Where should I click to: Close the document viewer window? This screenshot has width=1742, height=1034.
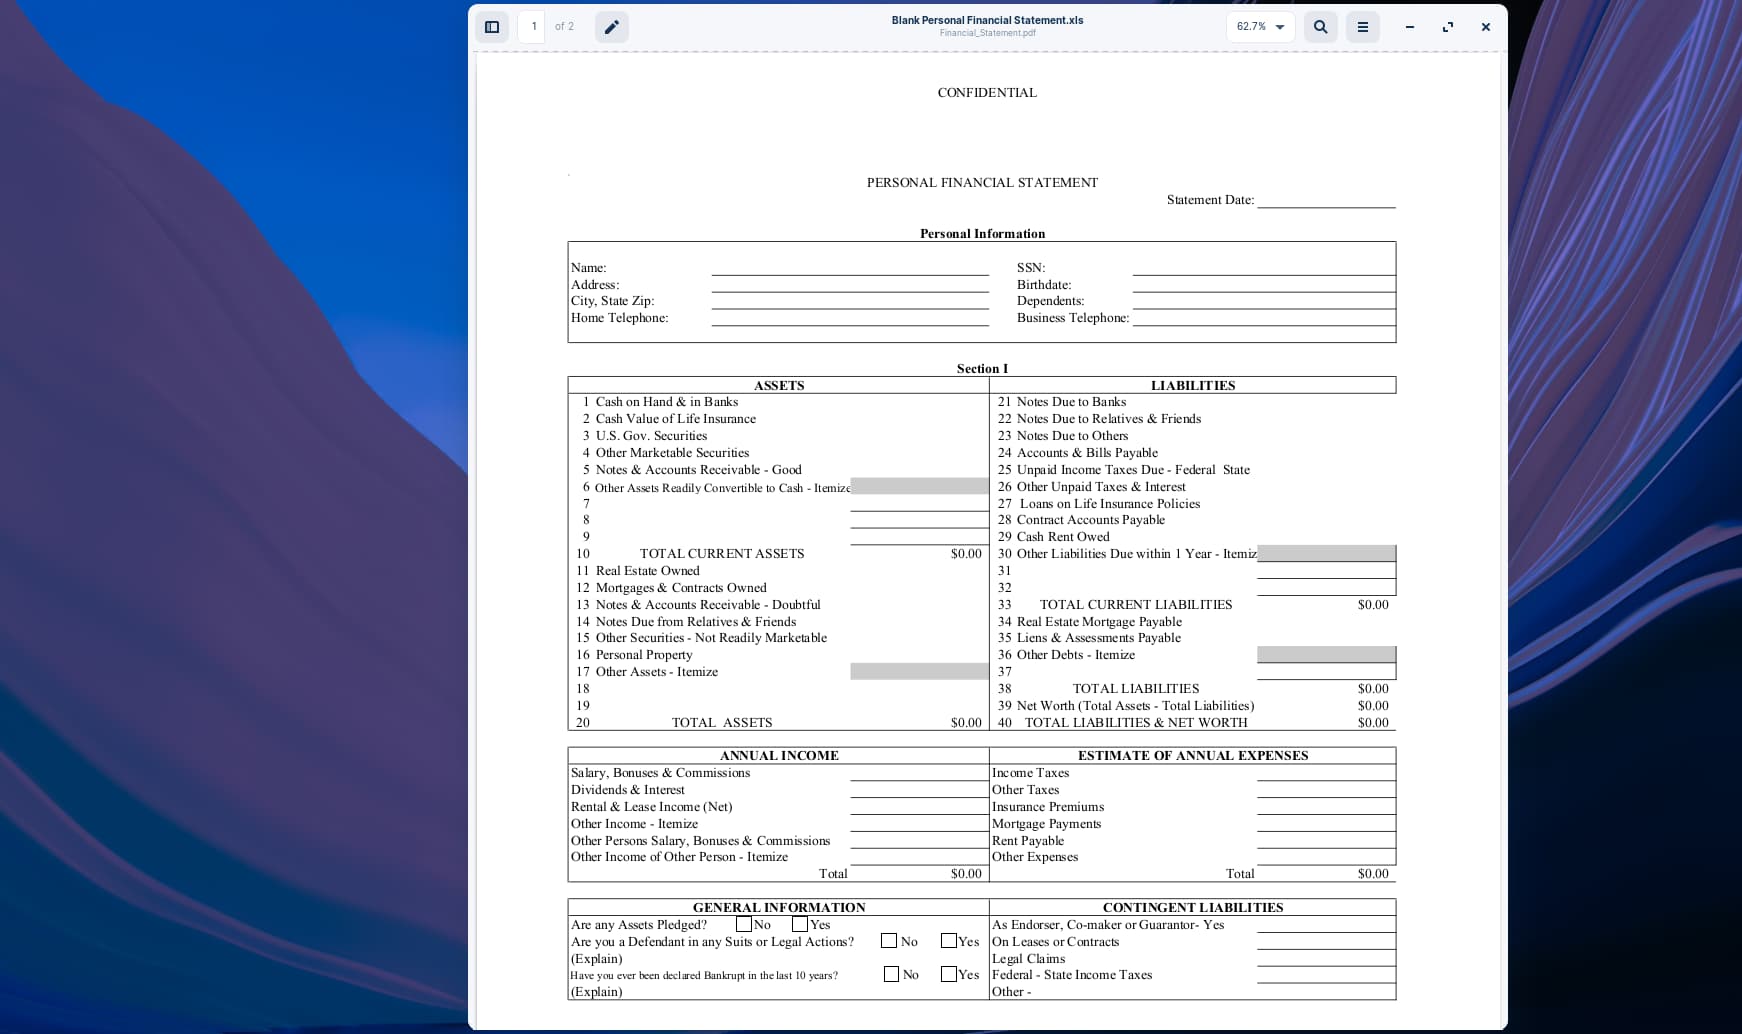tap(1486, 27)
